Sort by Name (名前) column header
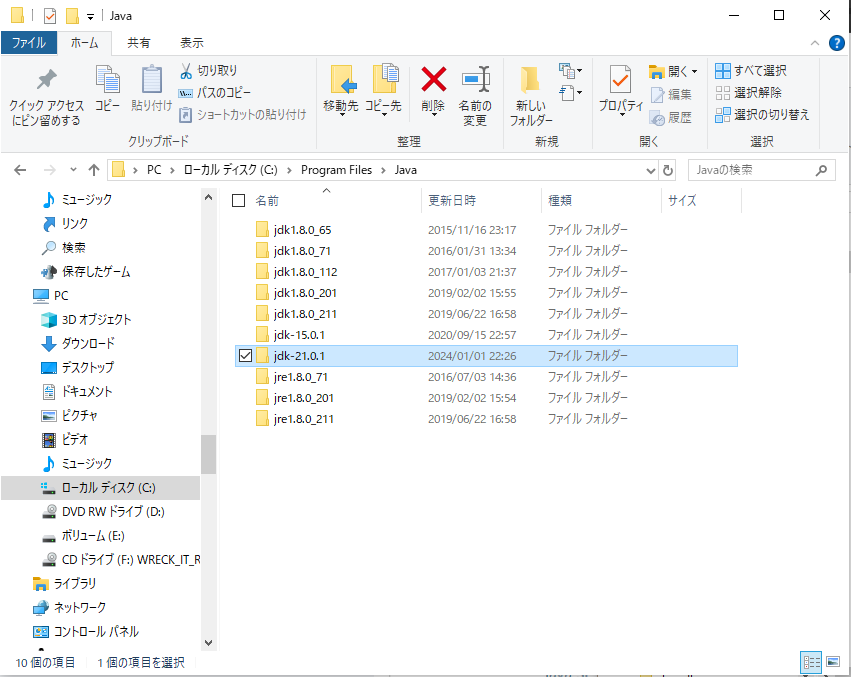 266,201
